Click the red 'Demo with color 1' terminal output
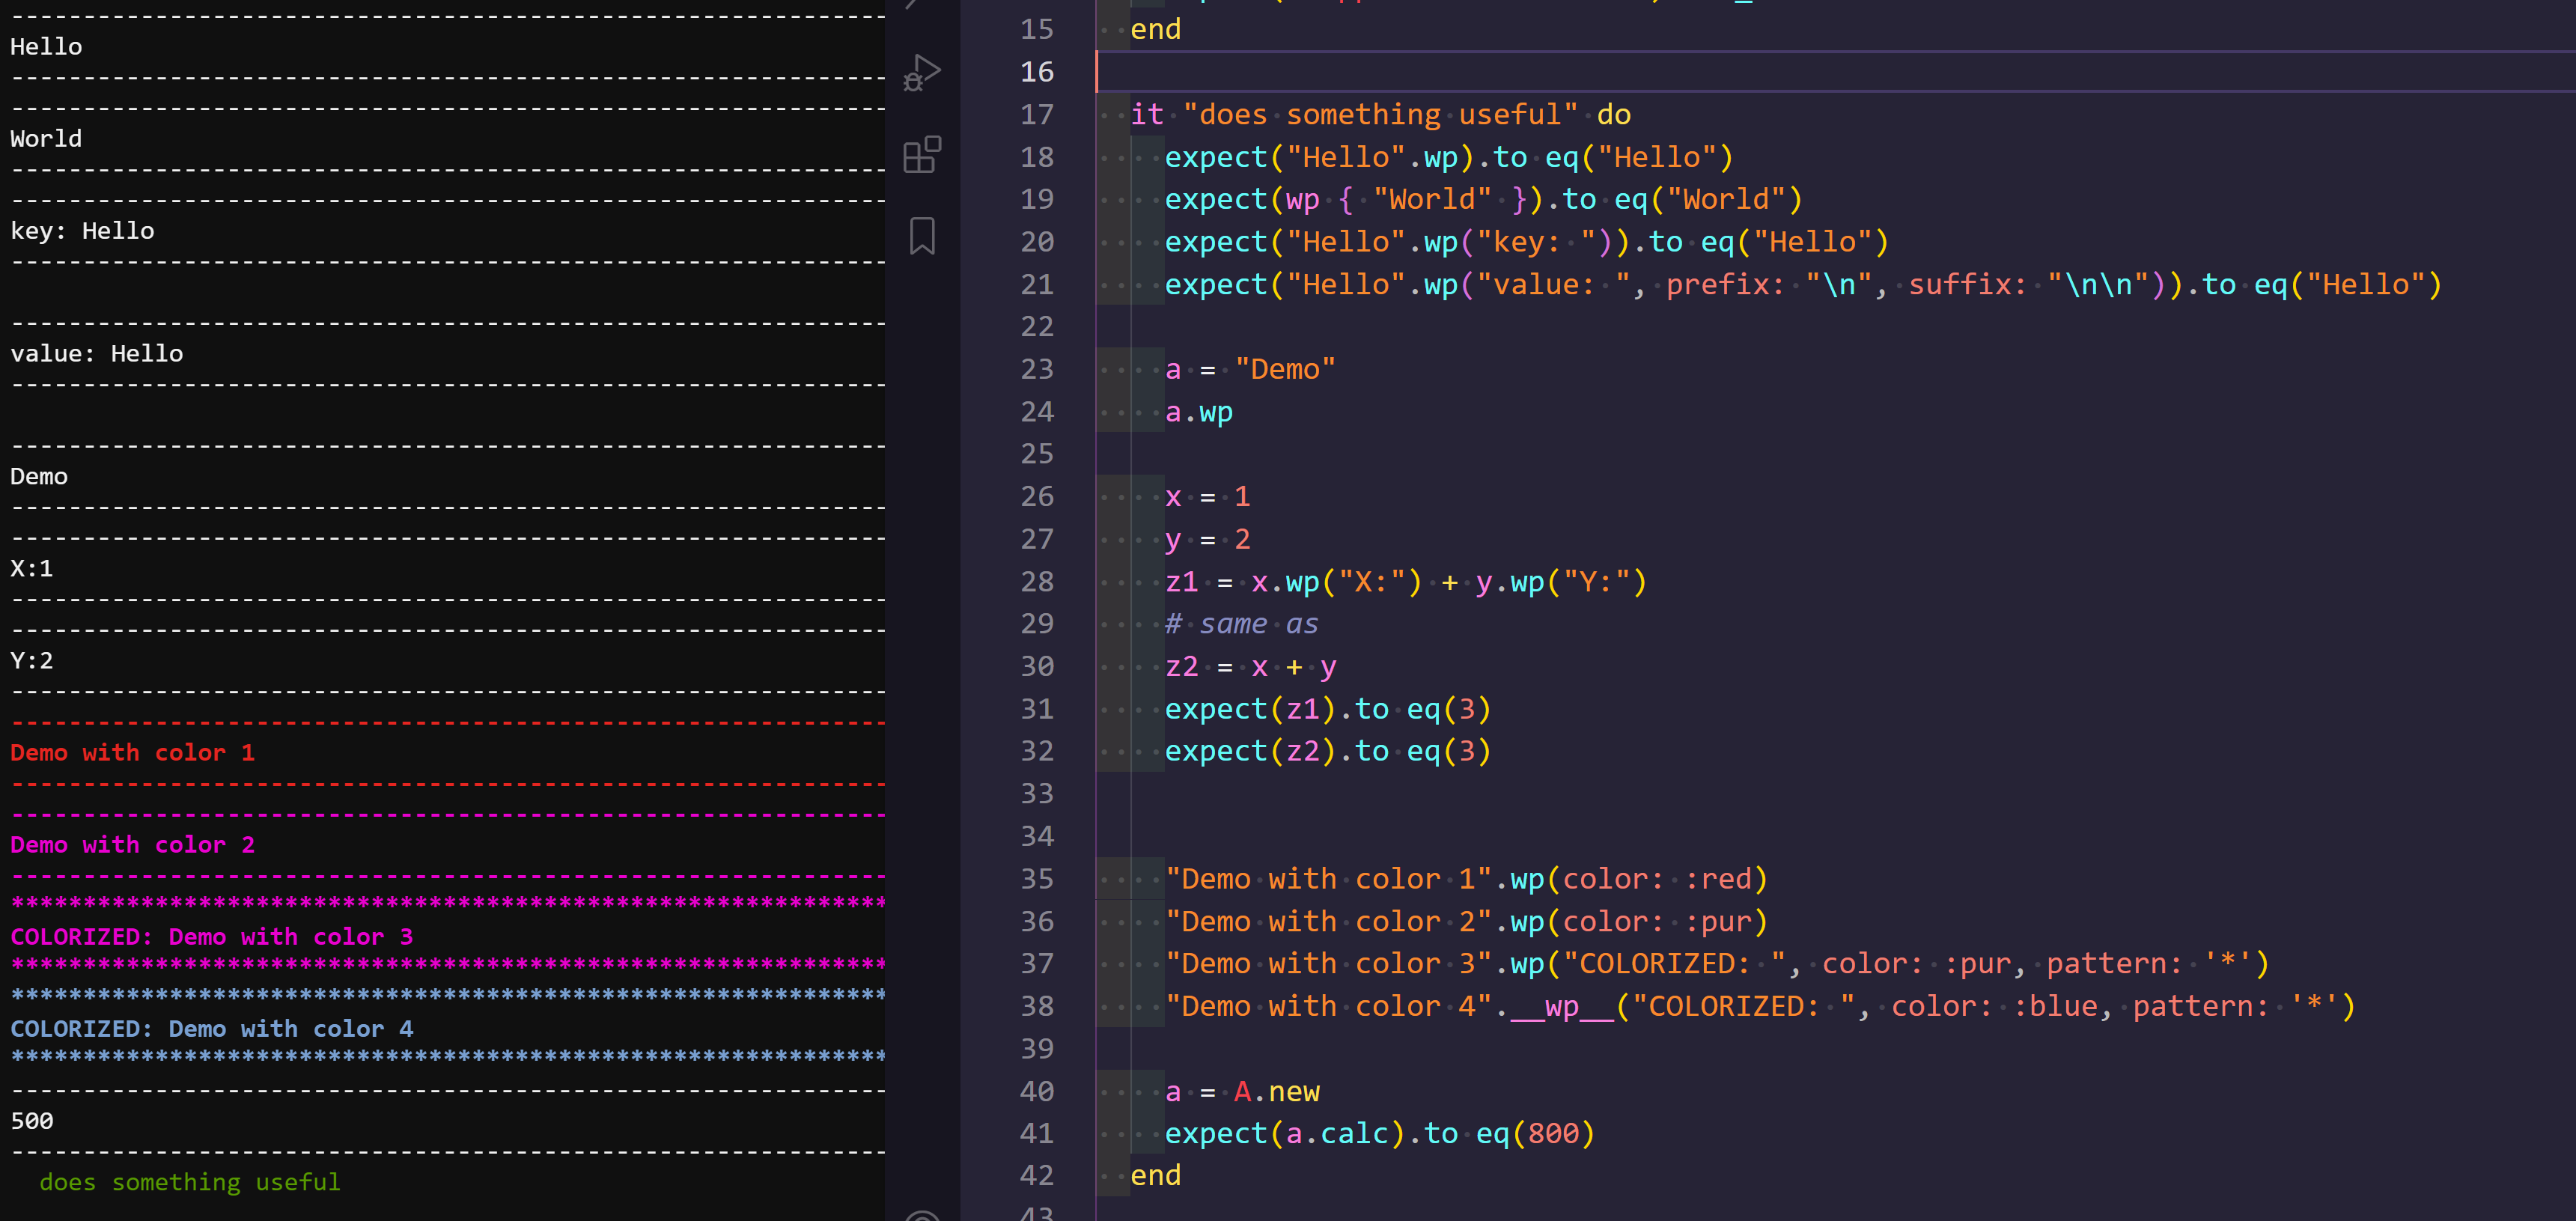 132,753
